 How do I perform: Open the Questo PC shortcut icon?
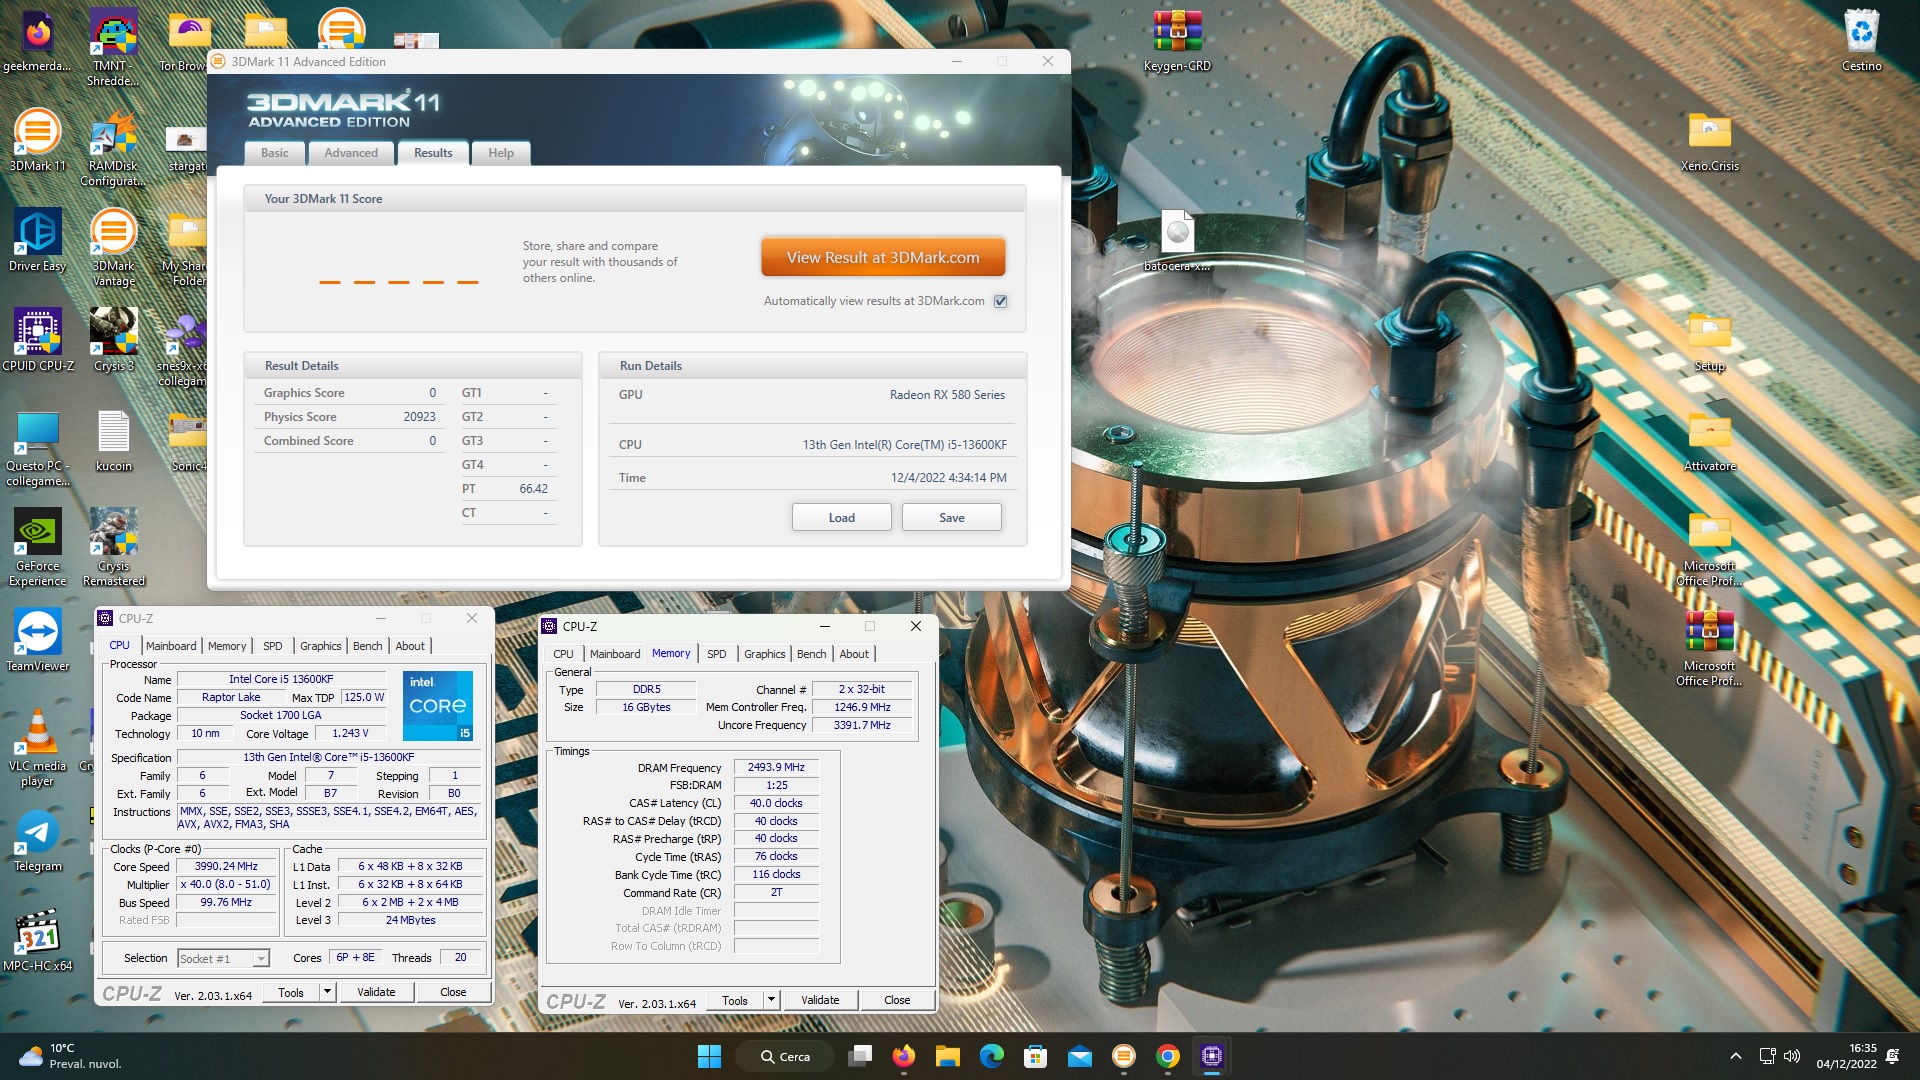(37, 448)
